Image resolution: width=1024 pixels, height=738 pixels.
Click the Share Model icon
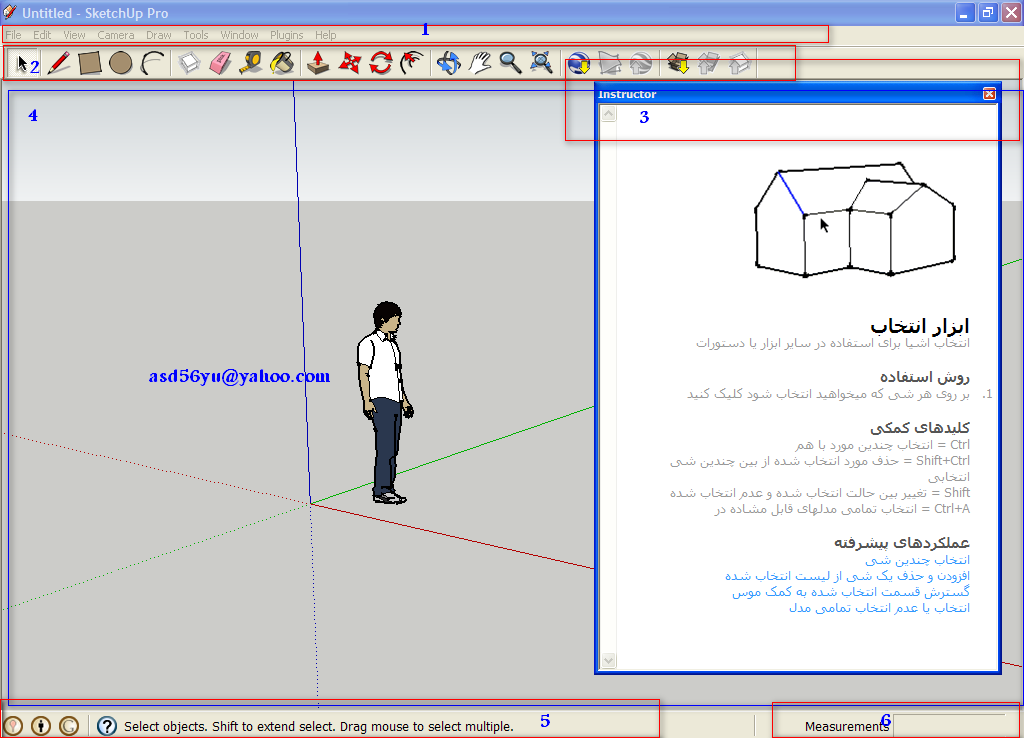[709, 63]
